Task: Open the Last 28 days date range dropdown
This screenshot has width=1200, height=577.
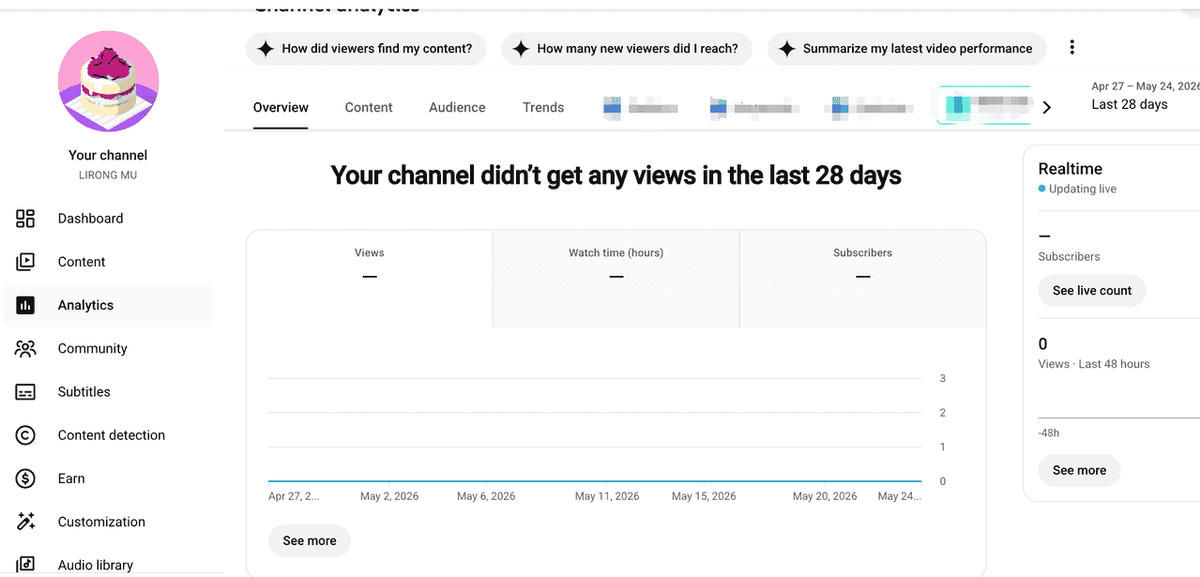Action: coord(1145,96)
